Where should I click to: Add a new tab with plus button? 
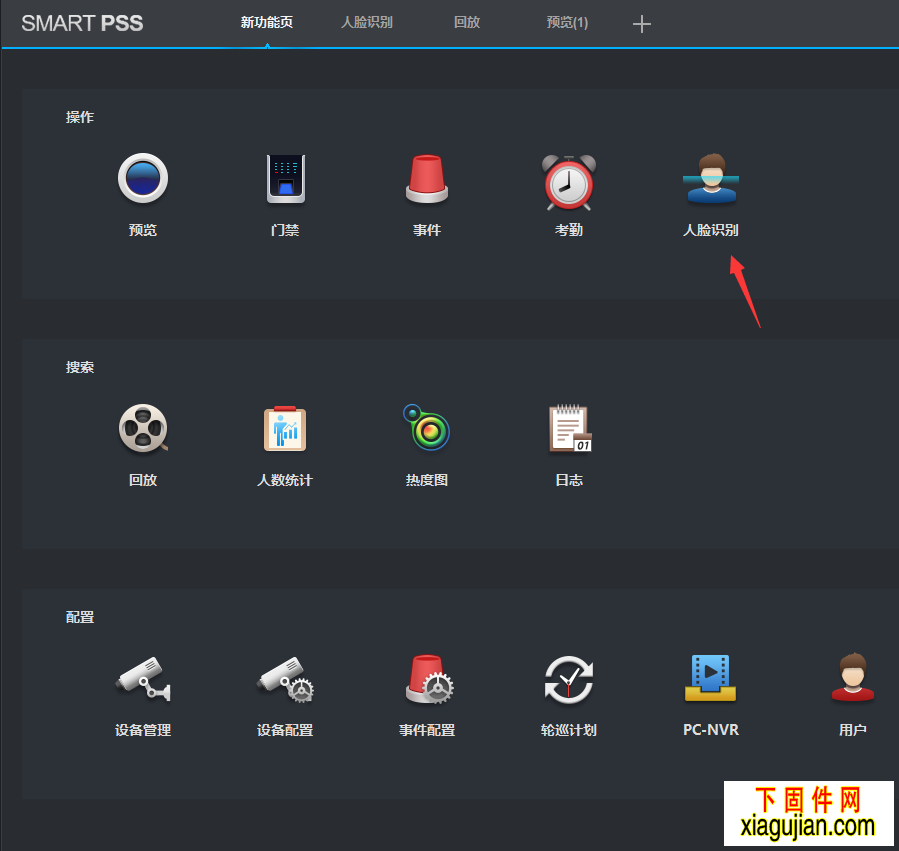642,24
